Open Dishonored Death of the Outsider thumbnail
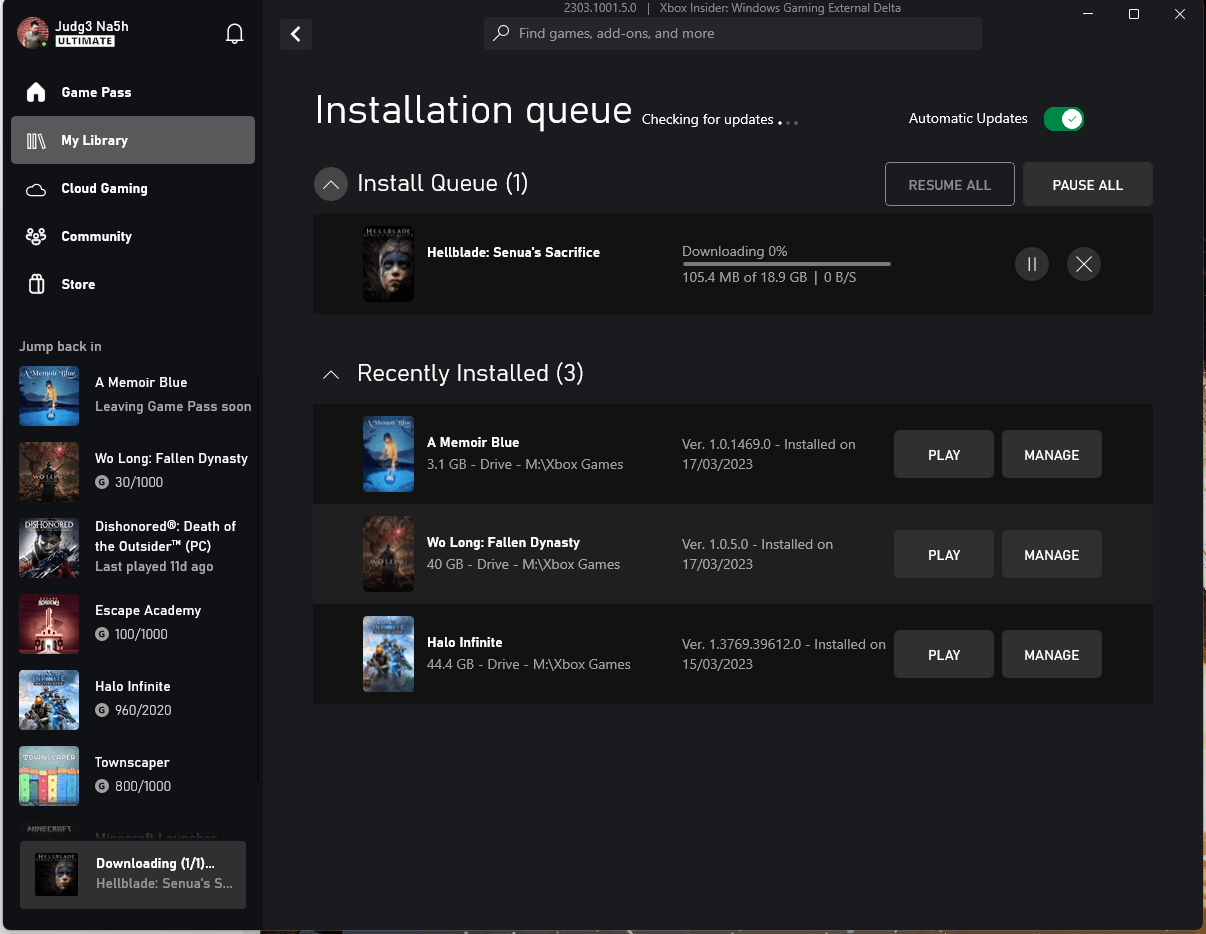The width and height of the screenshot is (1206, 934). pos(49,548)
